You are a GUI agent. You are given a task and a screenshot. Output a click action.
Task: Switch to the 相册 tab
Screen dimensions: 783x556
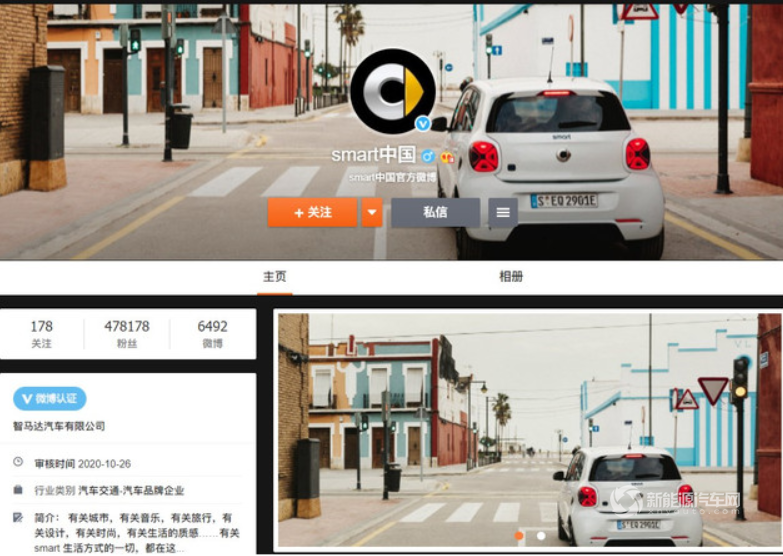click(511, 276)
